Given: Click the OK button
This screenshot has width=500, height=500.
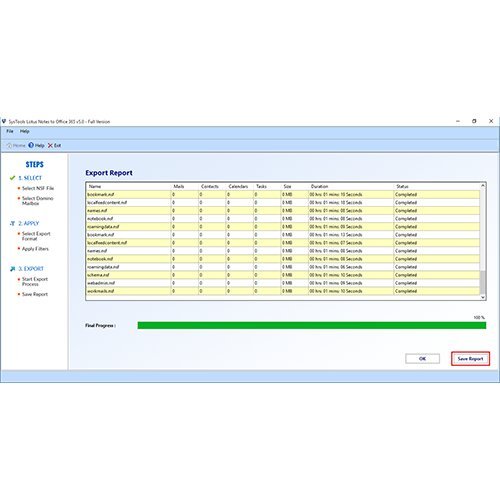Looking at the screenshot, I should 422,359.
